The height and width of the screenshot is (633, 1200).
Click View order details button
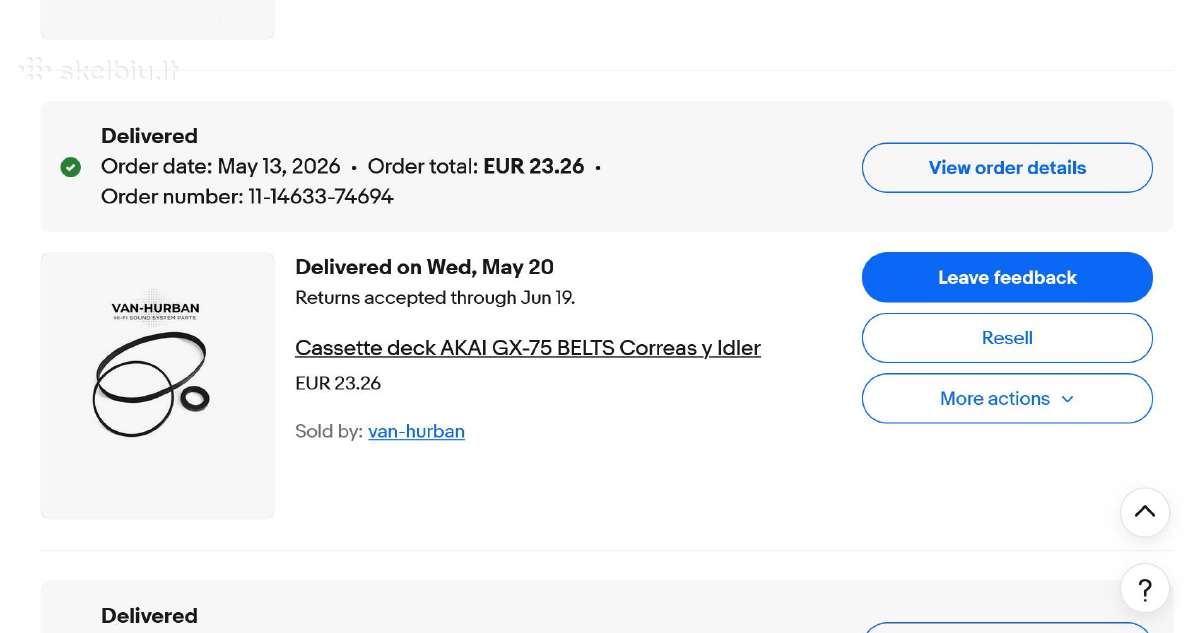[1007, 167]
